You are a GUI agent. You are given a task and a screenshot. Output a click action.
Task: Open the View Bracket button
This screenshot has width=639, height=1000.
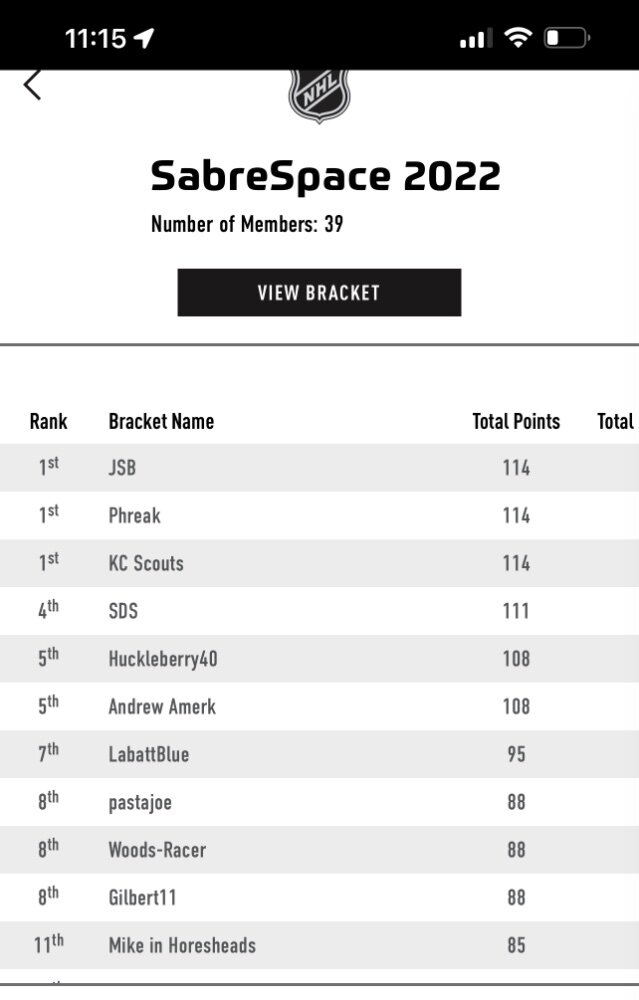point(320,293)
